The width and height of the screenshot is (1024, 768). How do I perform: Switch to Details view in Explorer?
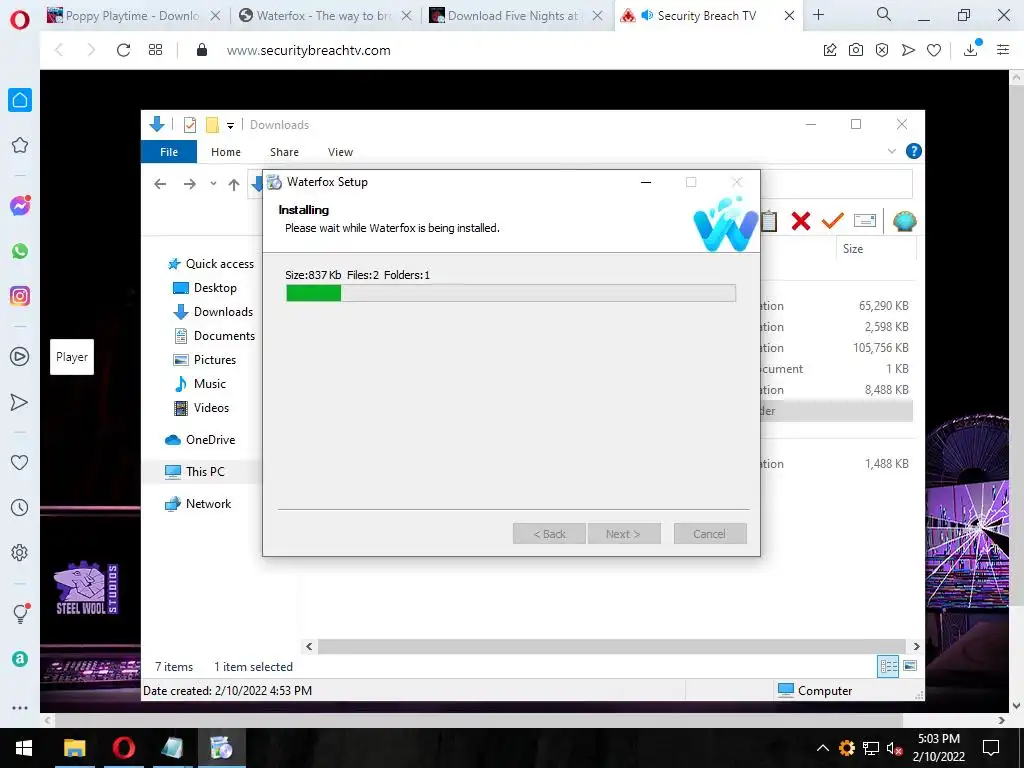coord(888,666)
